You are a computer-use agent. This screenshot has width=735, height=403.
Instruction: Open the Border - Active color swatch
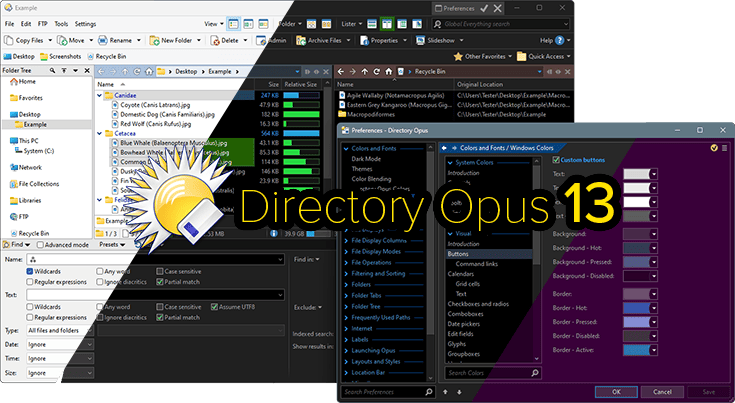pos(640,350)
